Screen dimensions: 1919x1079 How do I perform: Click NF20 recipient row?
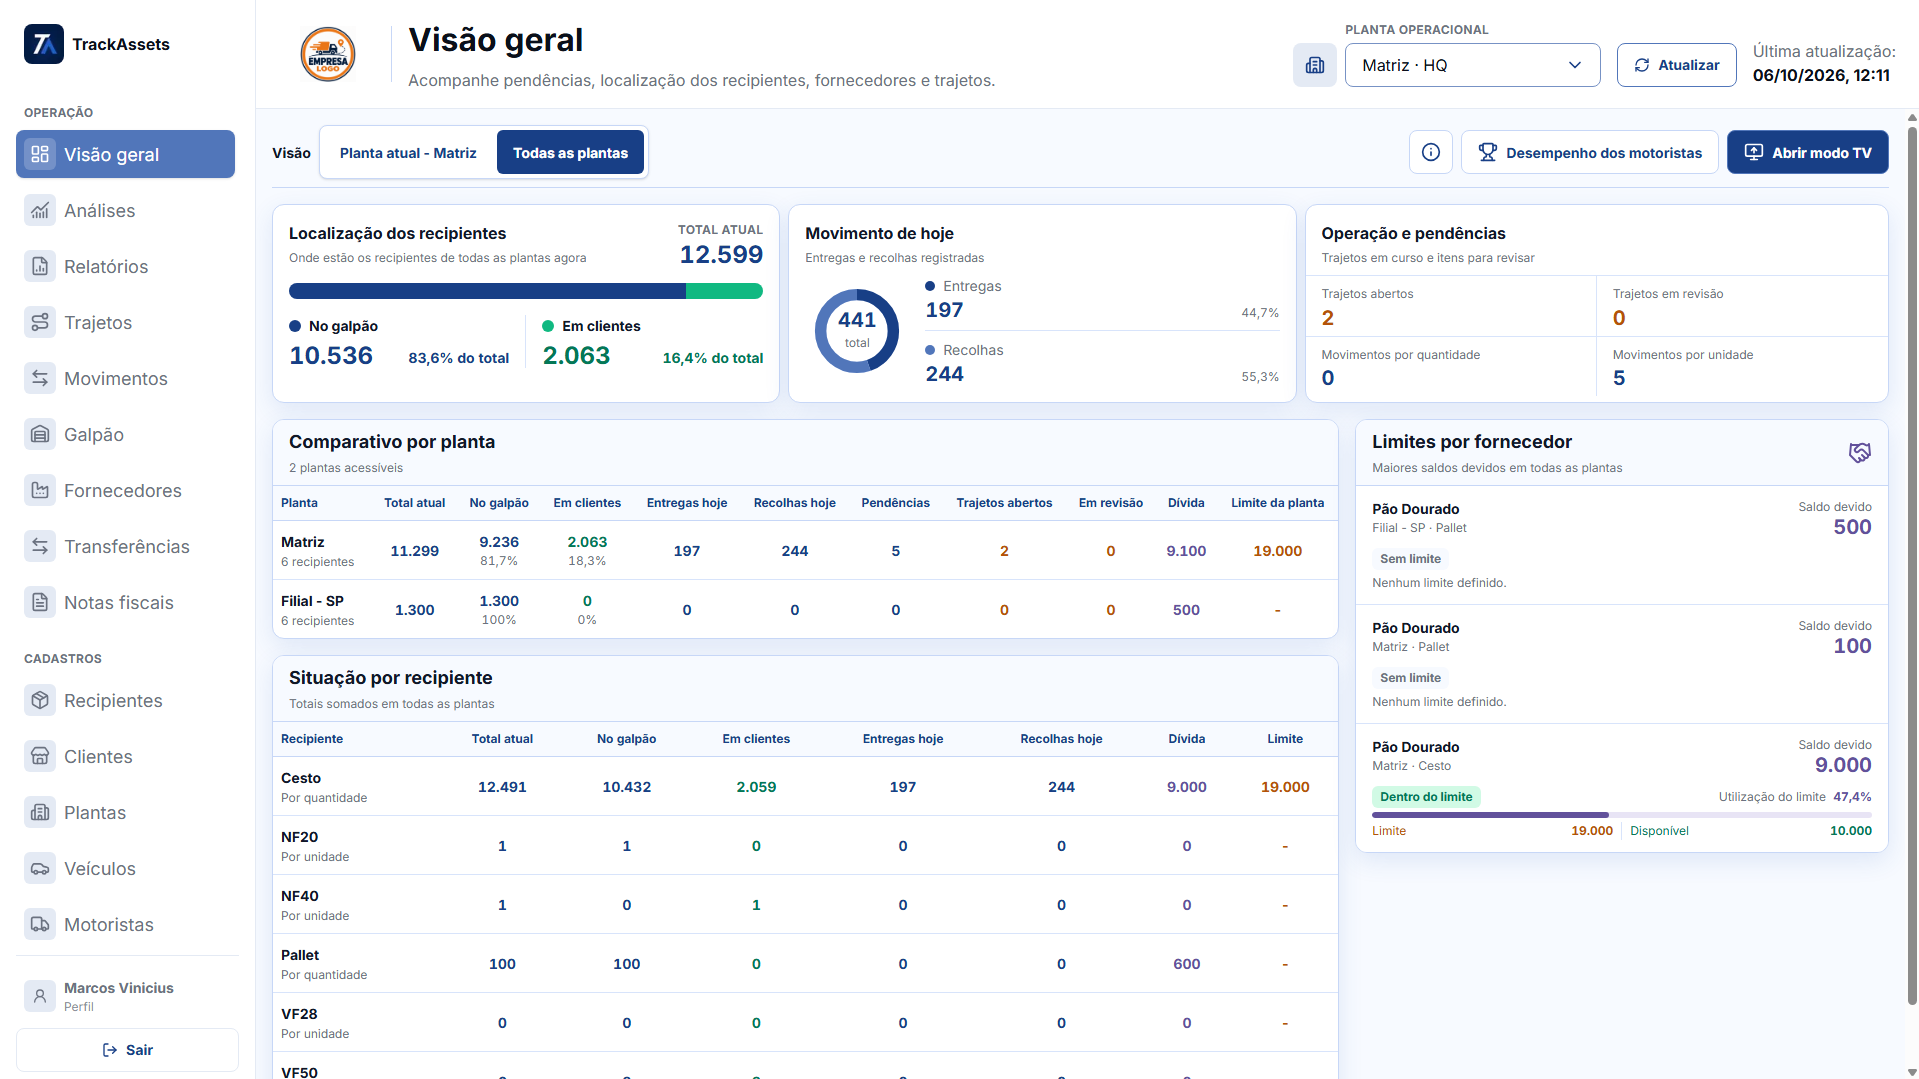pyautogui.click(x=805, y=846)
